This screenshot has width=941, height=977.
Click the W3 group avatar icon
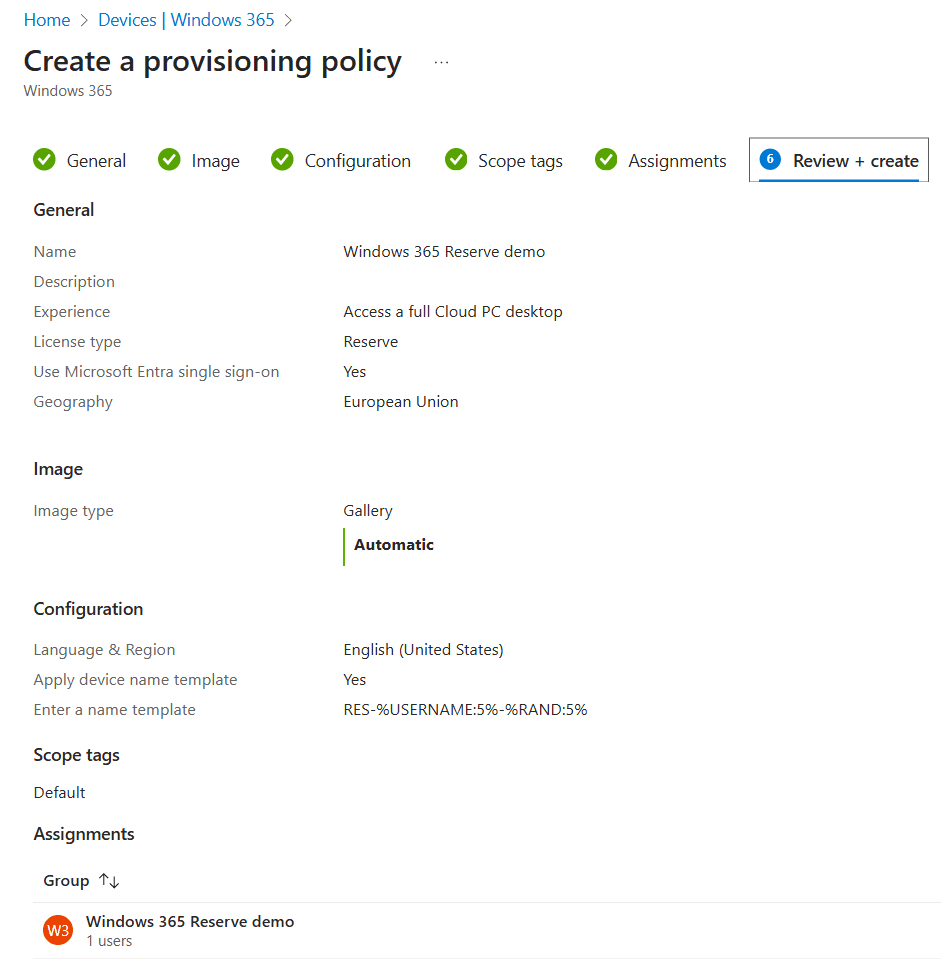58,930
